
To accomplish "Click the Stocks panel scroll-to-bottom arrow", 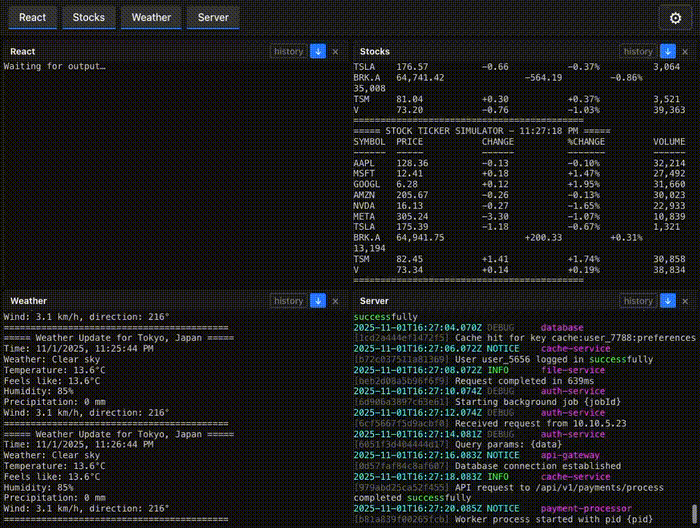I will click(667, 51).
